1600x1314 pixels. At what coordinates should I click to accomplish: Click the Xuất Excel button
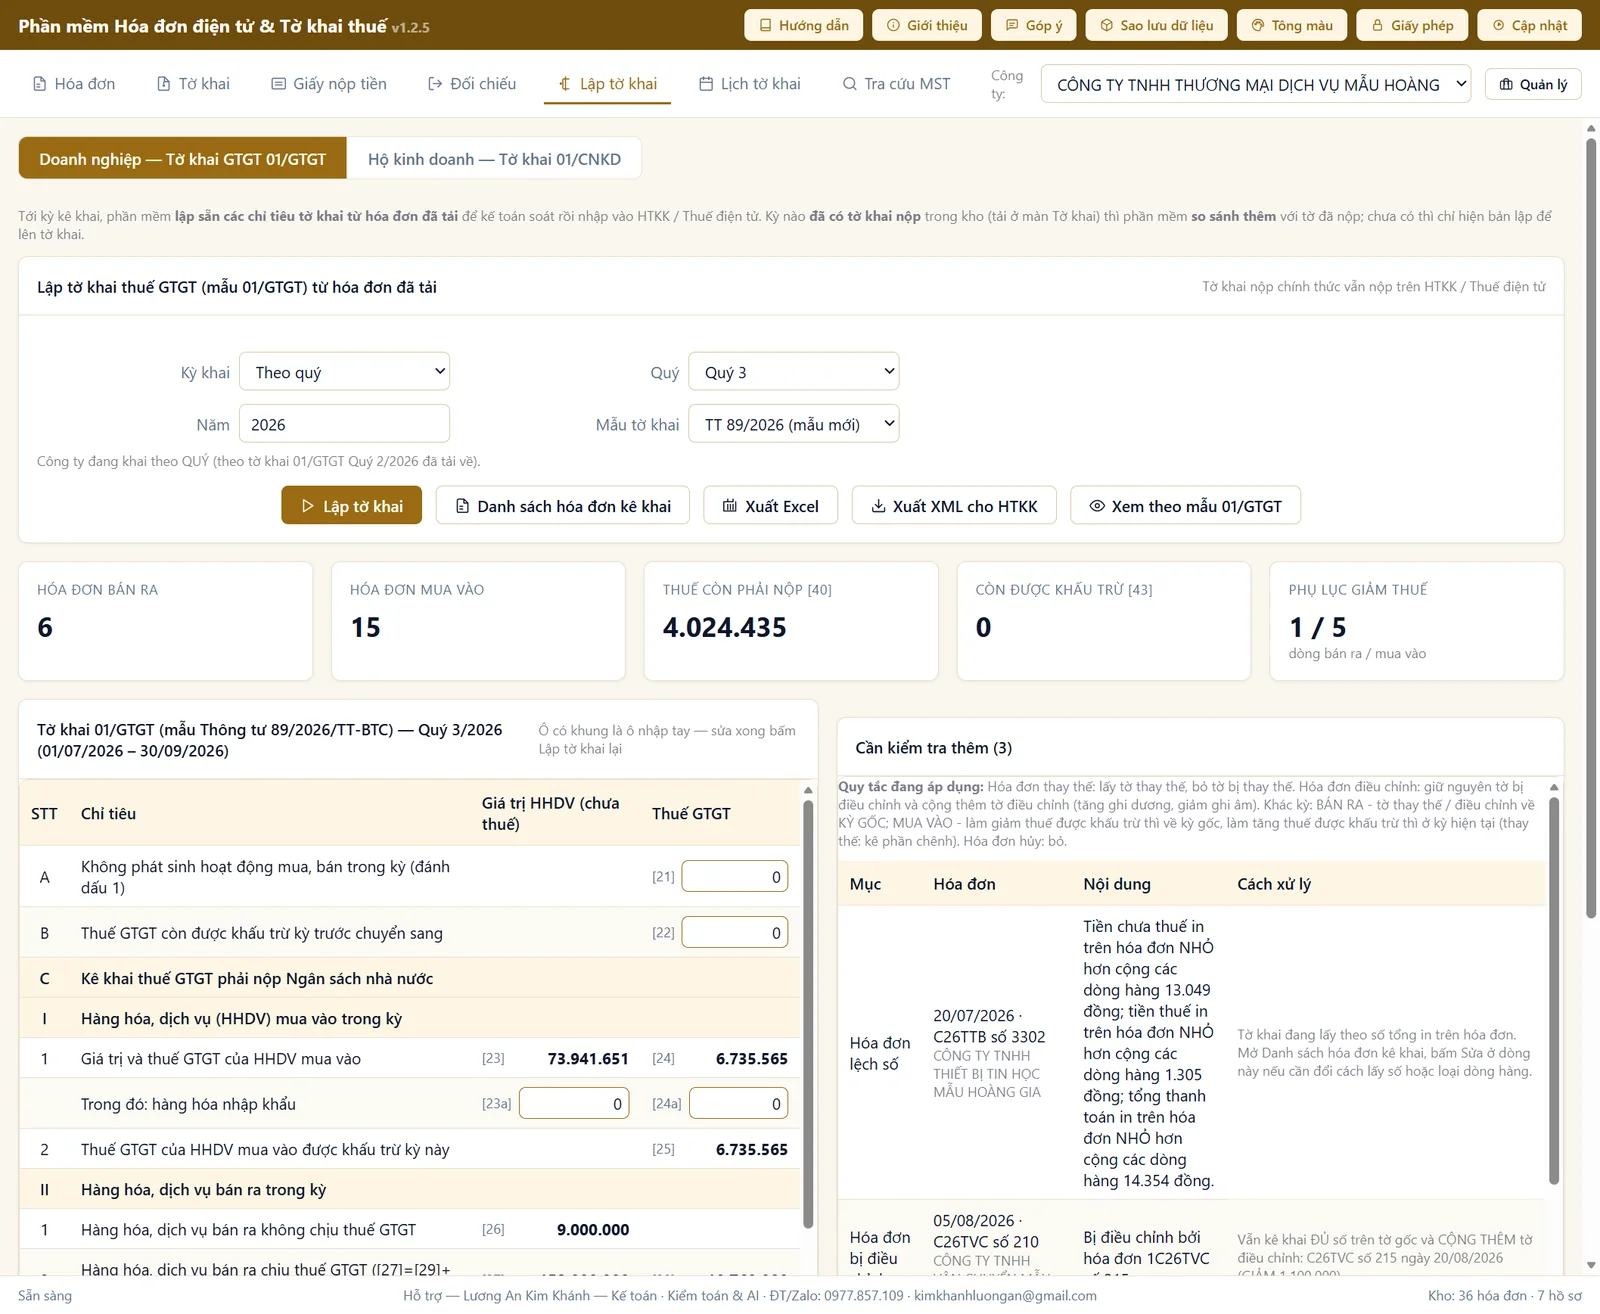[771, 506]
